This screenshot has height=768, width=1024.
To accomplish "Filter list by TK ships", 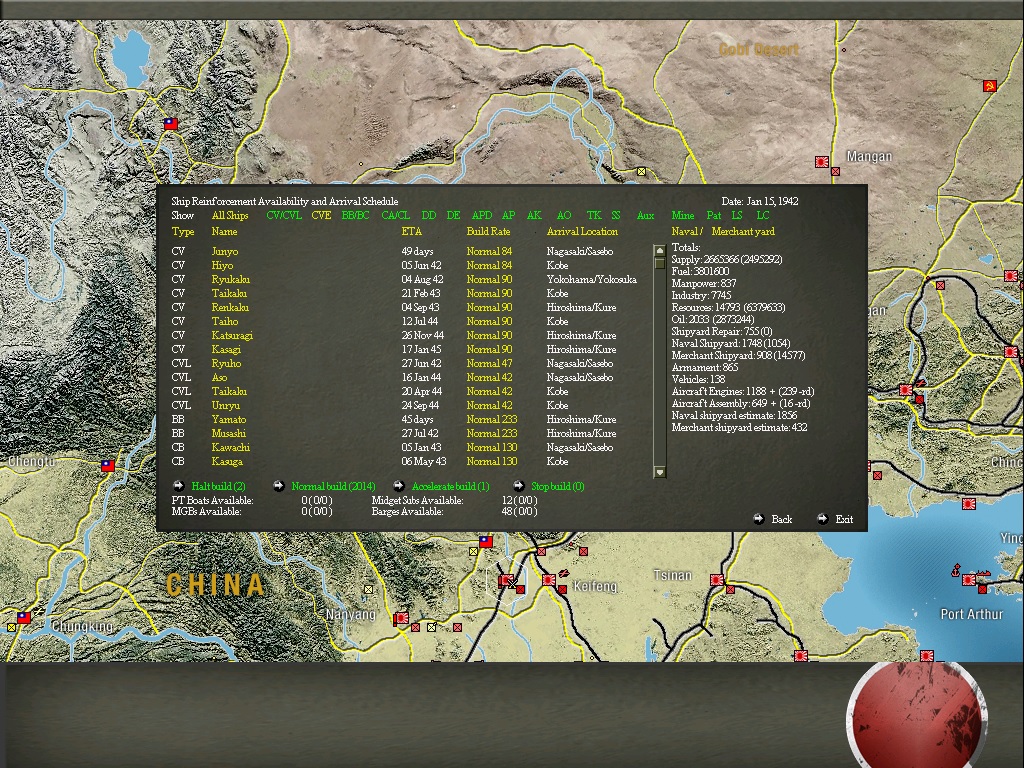I will coord(594,215).
